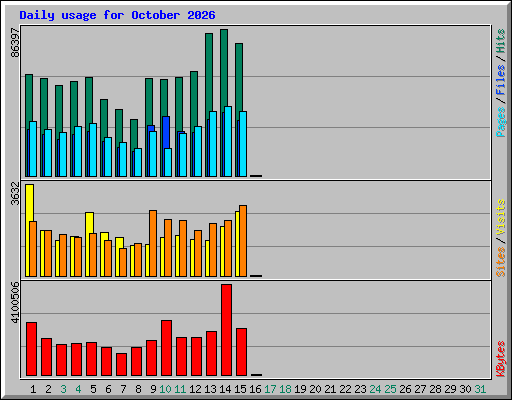Click green weekend day label 4

click(x=78, y=389)
